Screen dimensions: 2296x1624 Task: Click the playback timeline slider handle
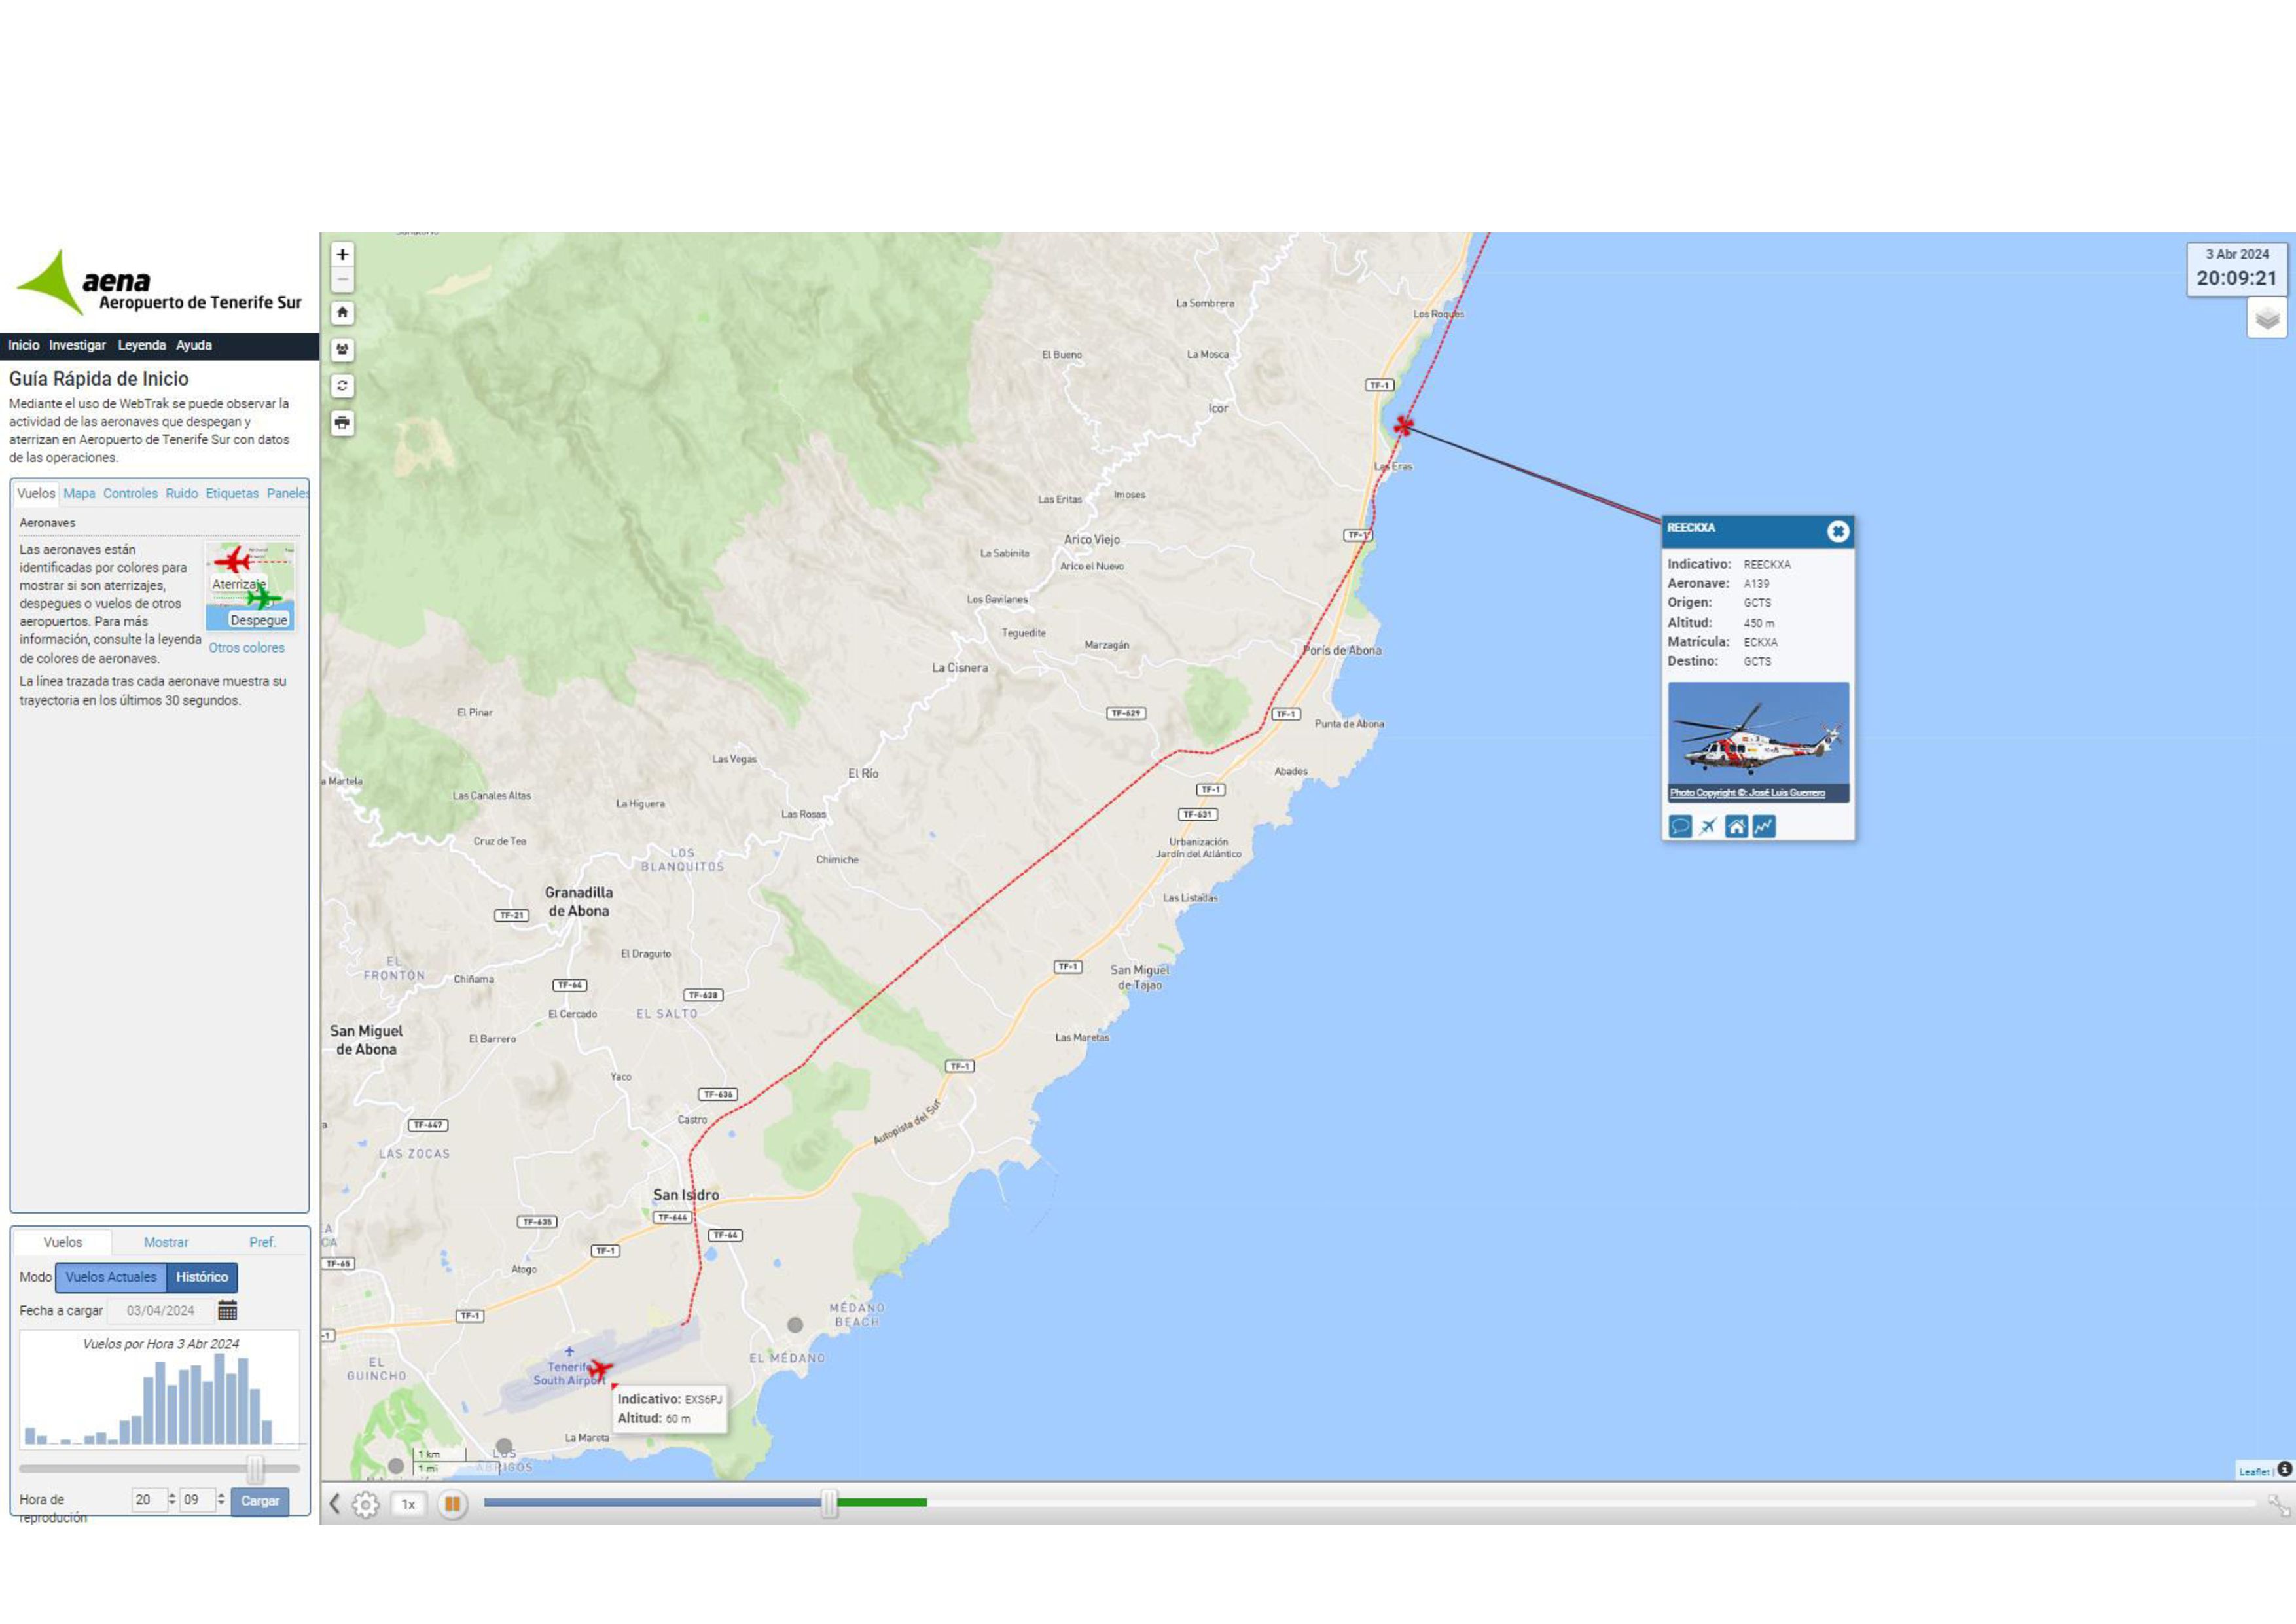(829, 1503)
